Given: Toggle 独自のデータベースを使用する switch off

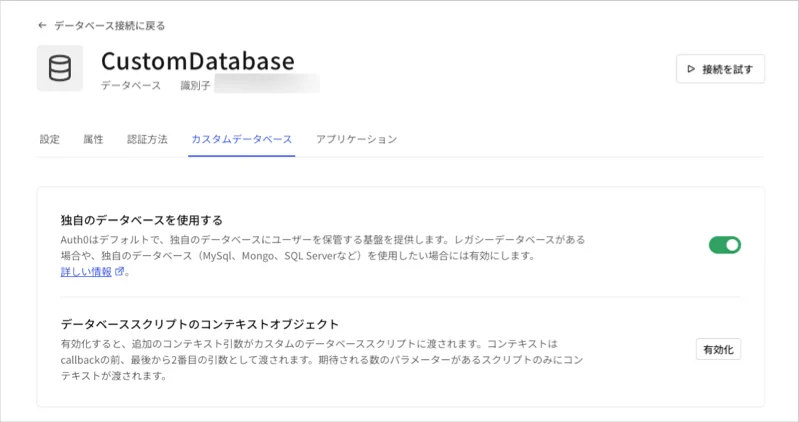Looking at the screenshot, I should pyautogui.click(x=725, y=245).
